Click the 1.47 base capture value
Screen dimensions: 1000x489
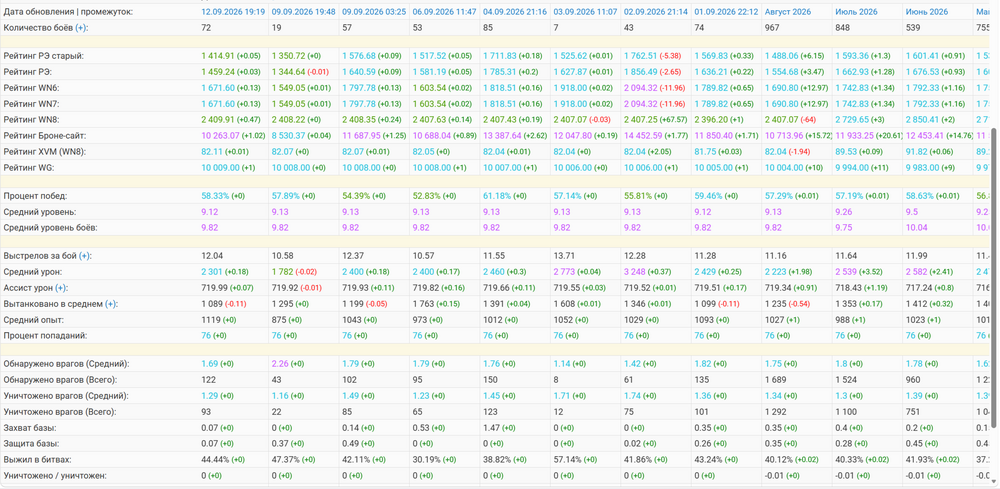pyautogui.click(x=491, y=427)
